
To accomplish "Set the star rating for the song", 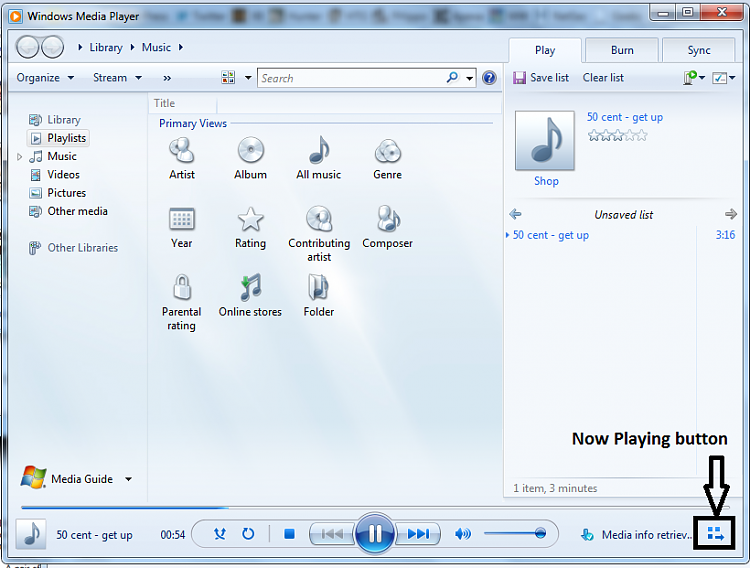I will coord(617,135).
